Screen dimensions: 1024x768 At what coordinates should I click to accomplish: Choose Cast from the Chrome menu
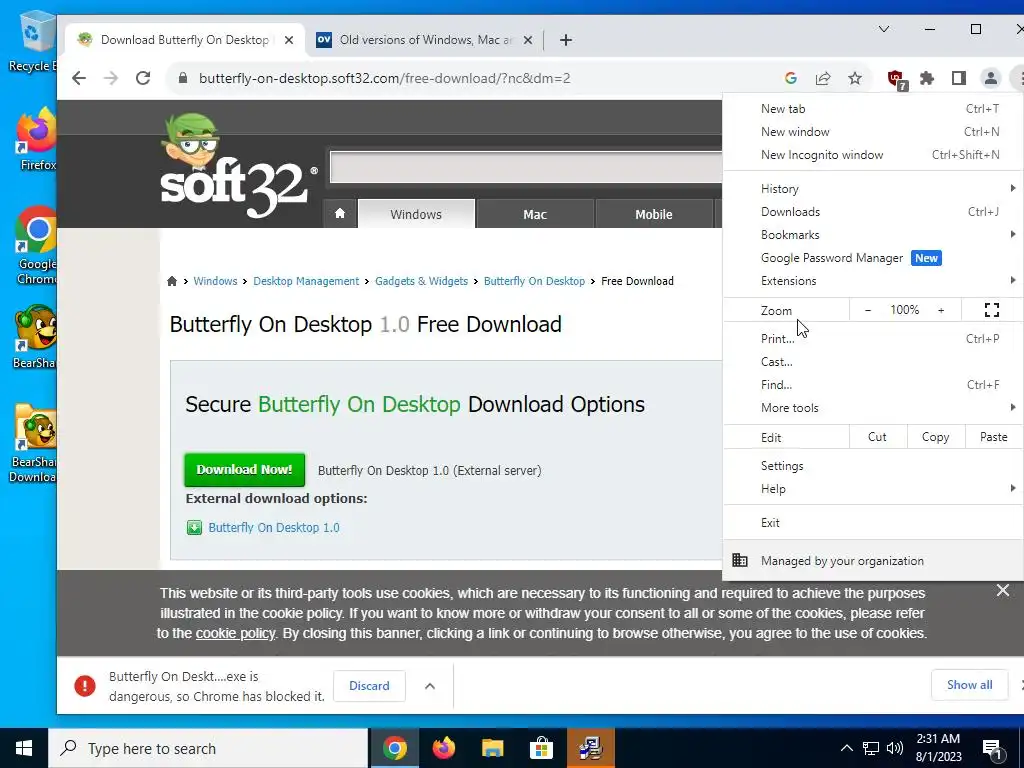click(873, 362)
